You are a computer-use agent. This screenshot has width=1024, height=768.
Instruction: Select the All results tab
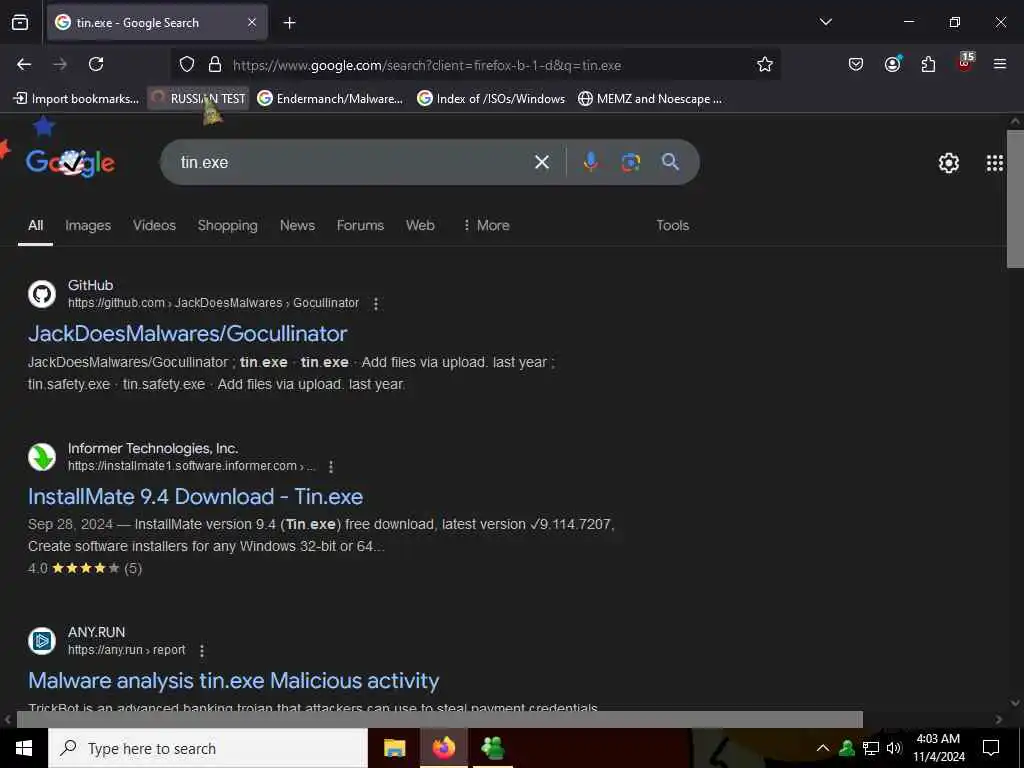click(x=35, y=225)
